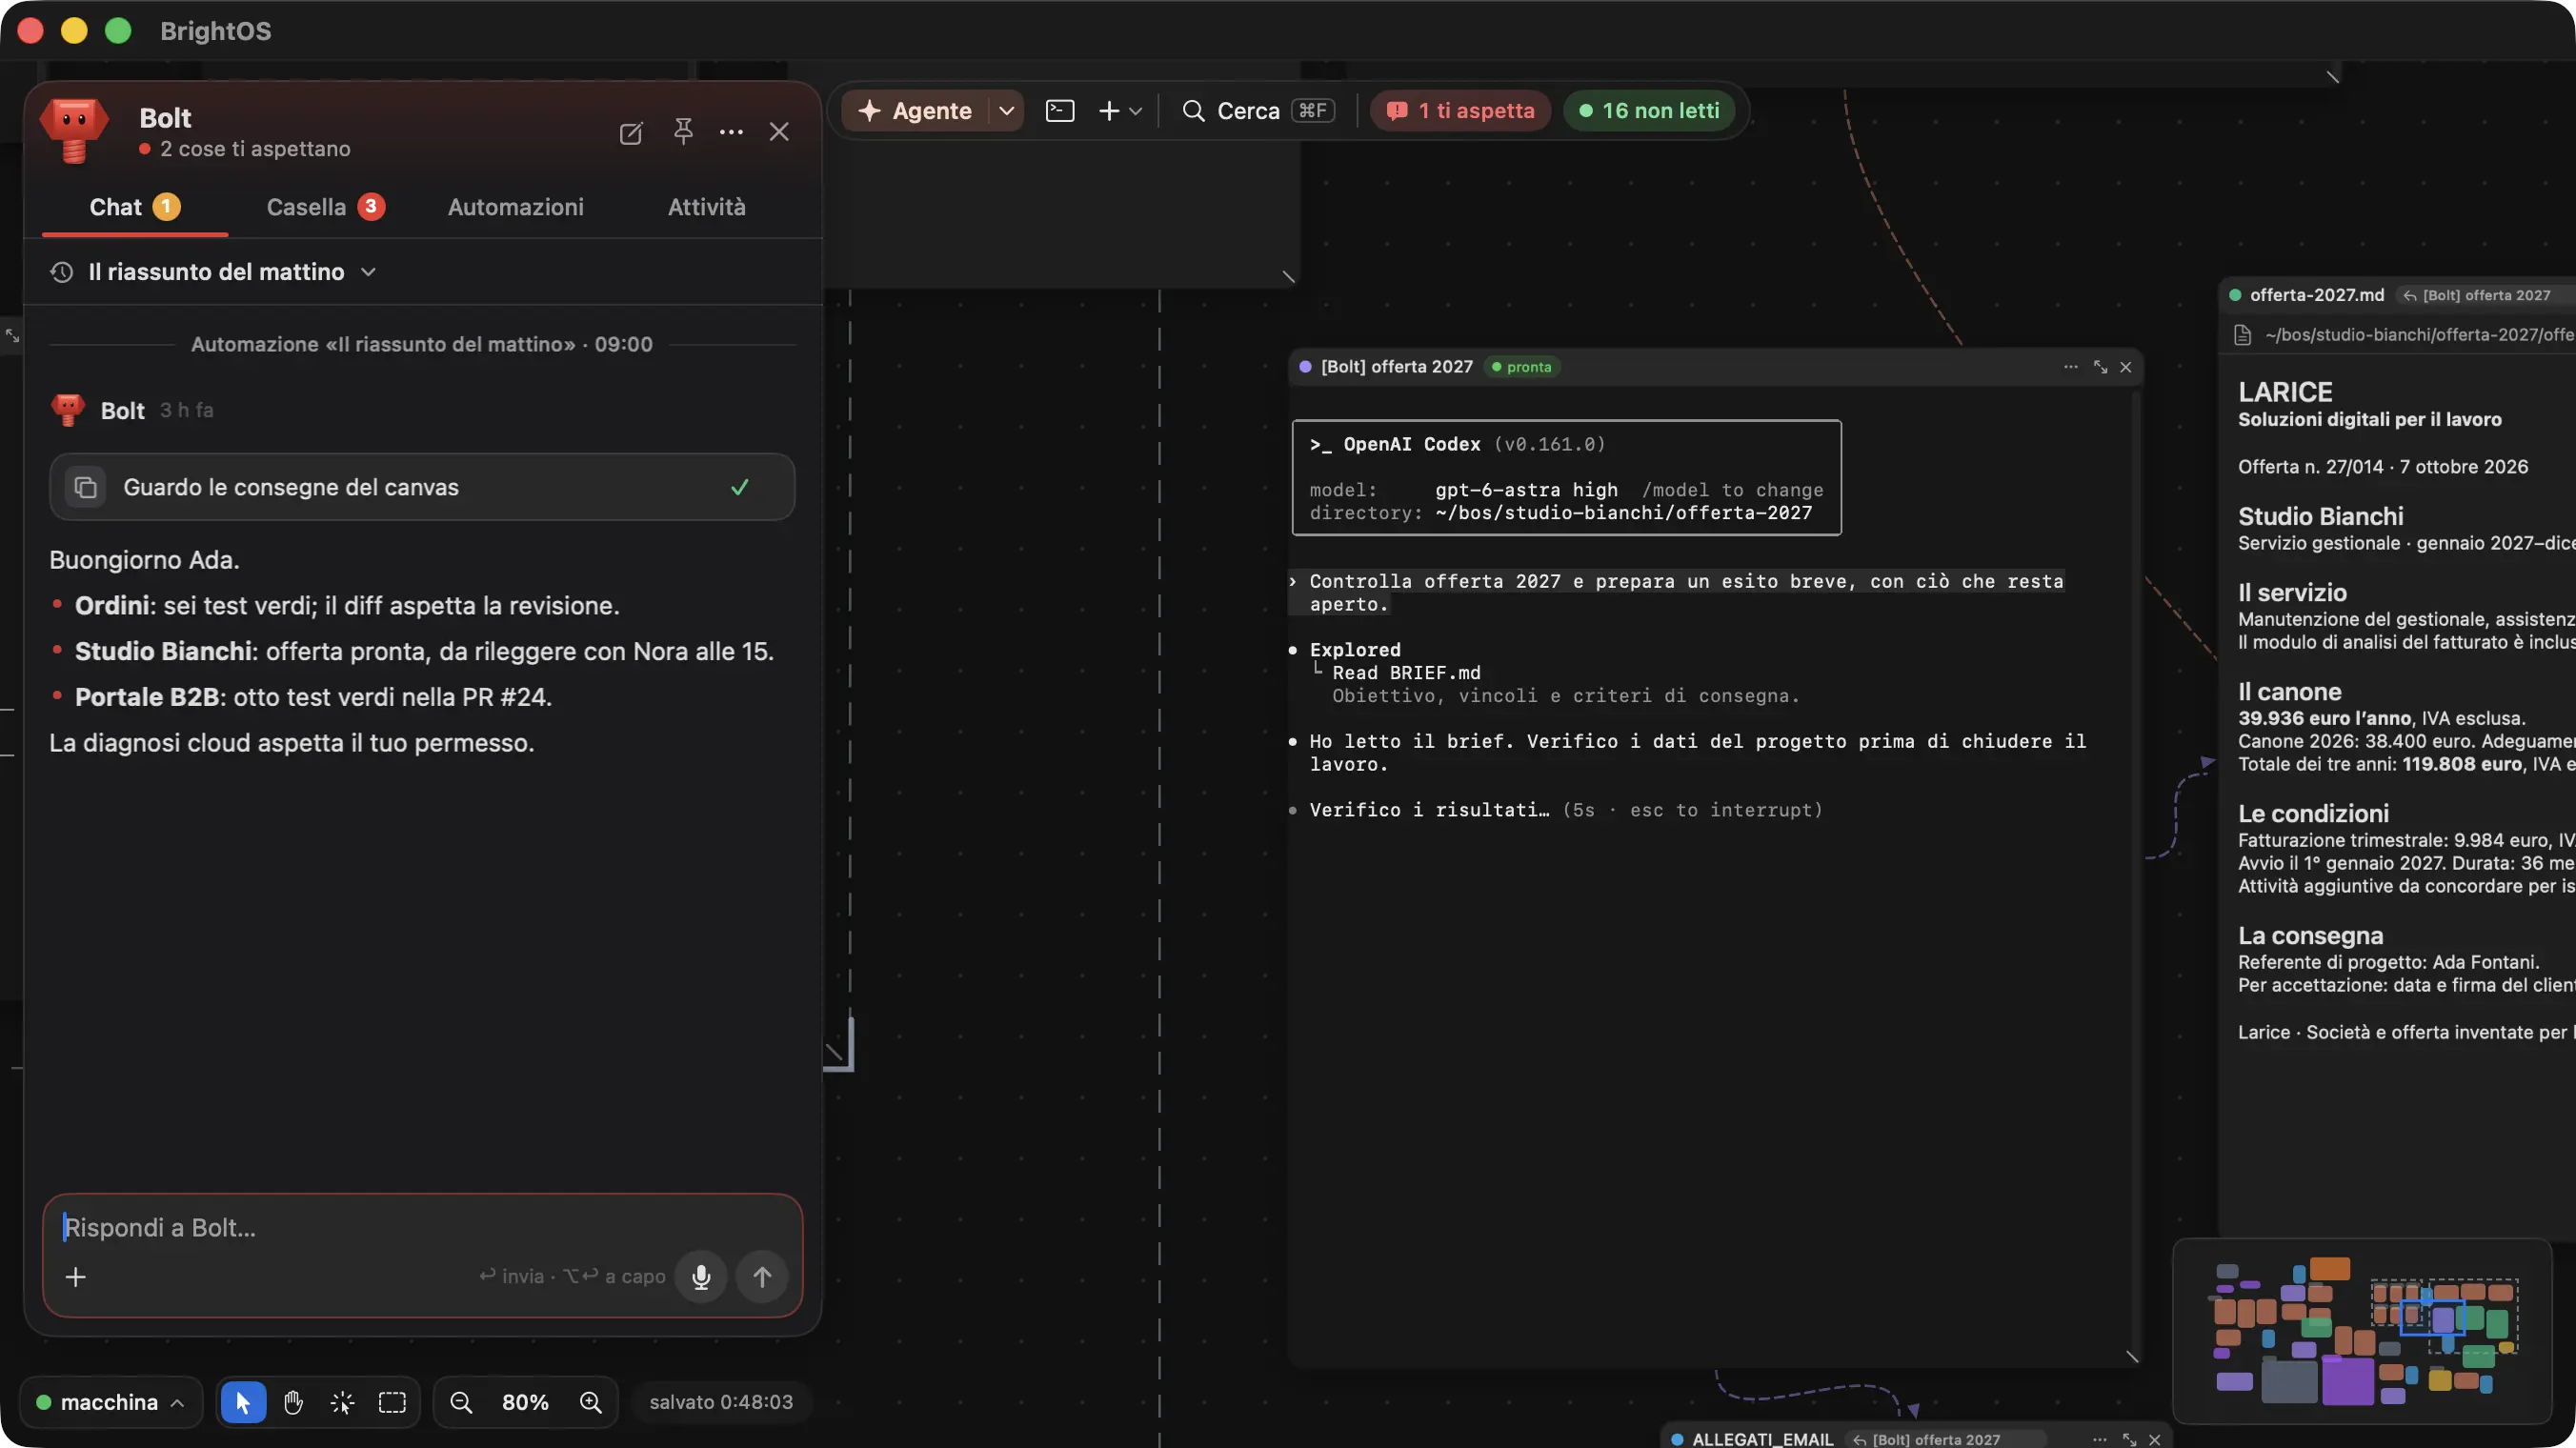
Task: Open Bolt panel more options menu
Action: click(x=731, y=132)
